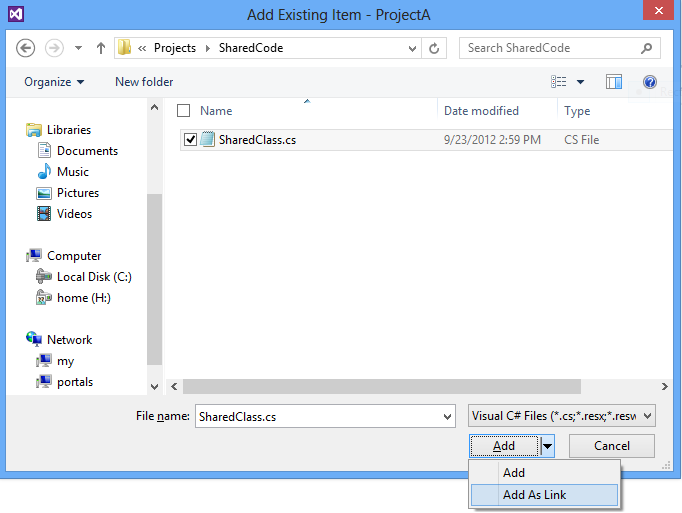Click the 9/23/2012 2:59 PM date cell
This screenshot has width=682, height=513.
tap(492, 140)
